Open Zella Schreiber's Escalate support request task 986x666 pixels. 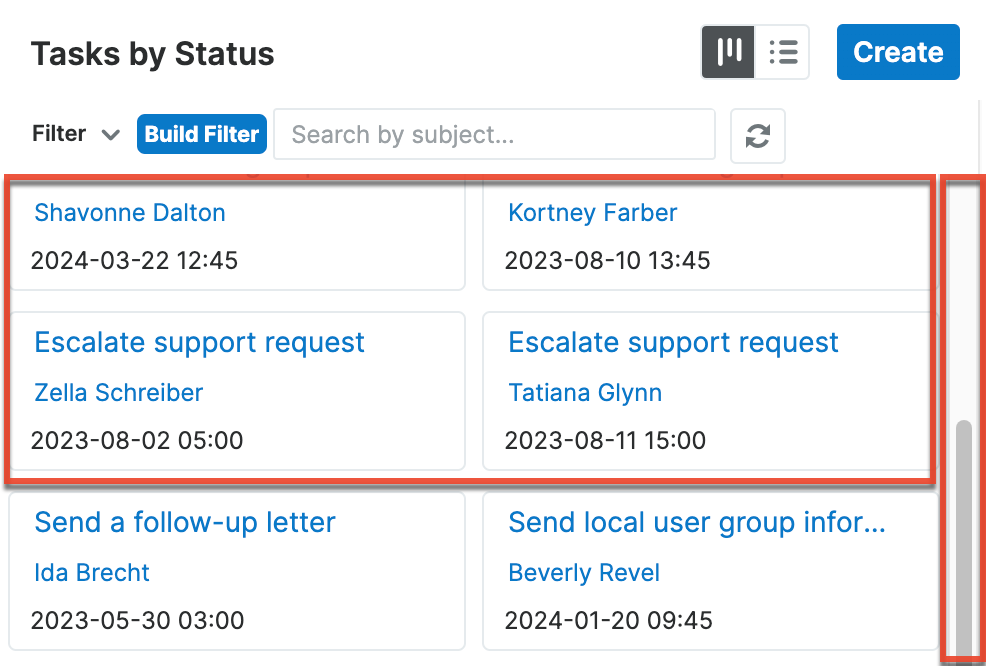click(199, 343)
